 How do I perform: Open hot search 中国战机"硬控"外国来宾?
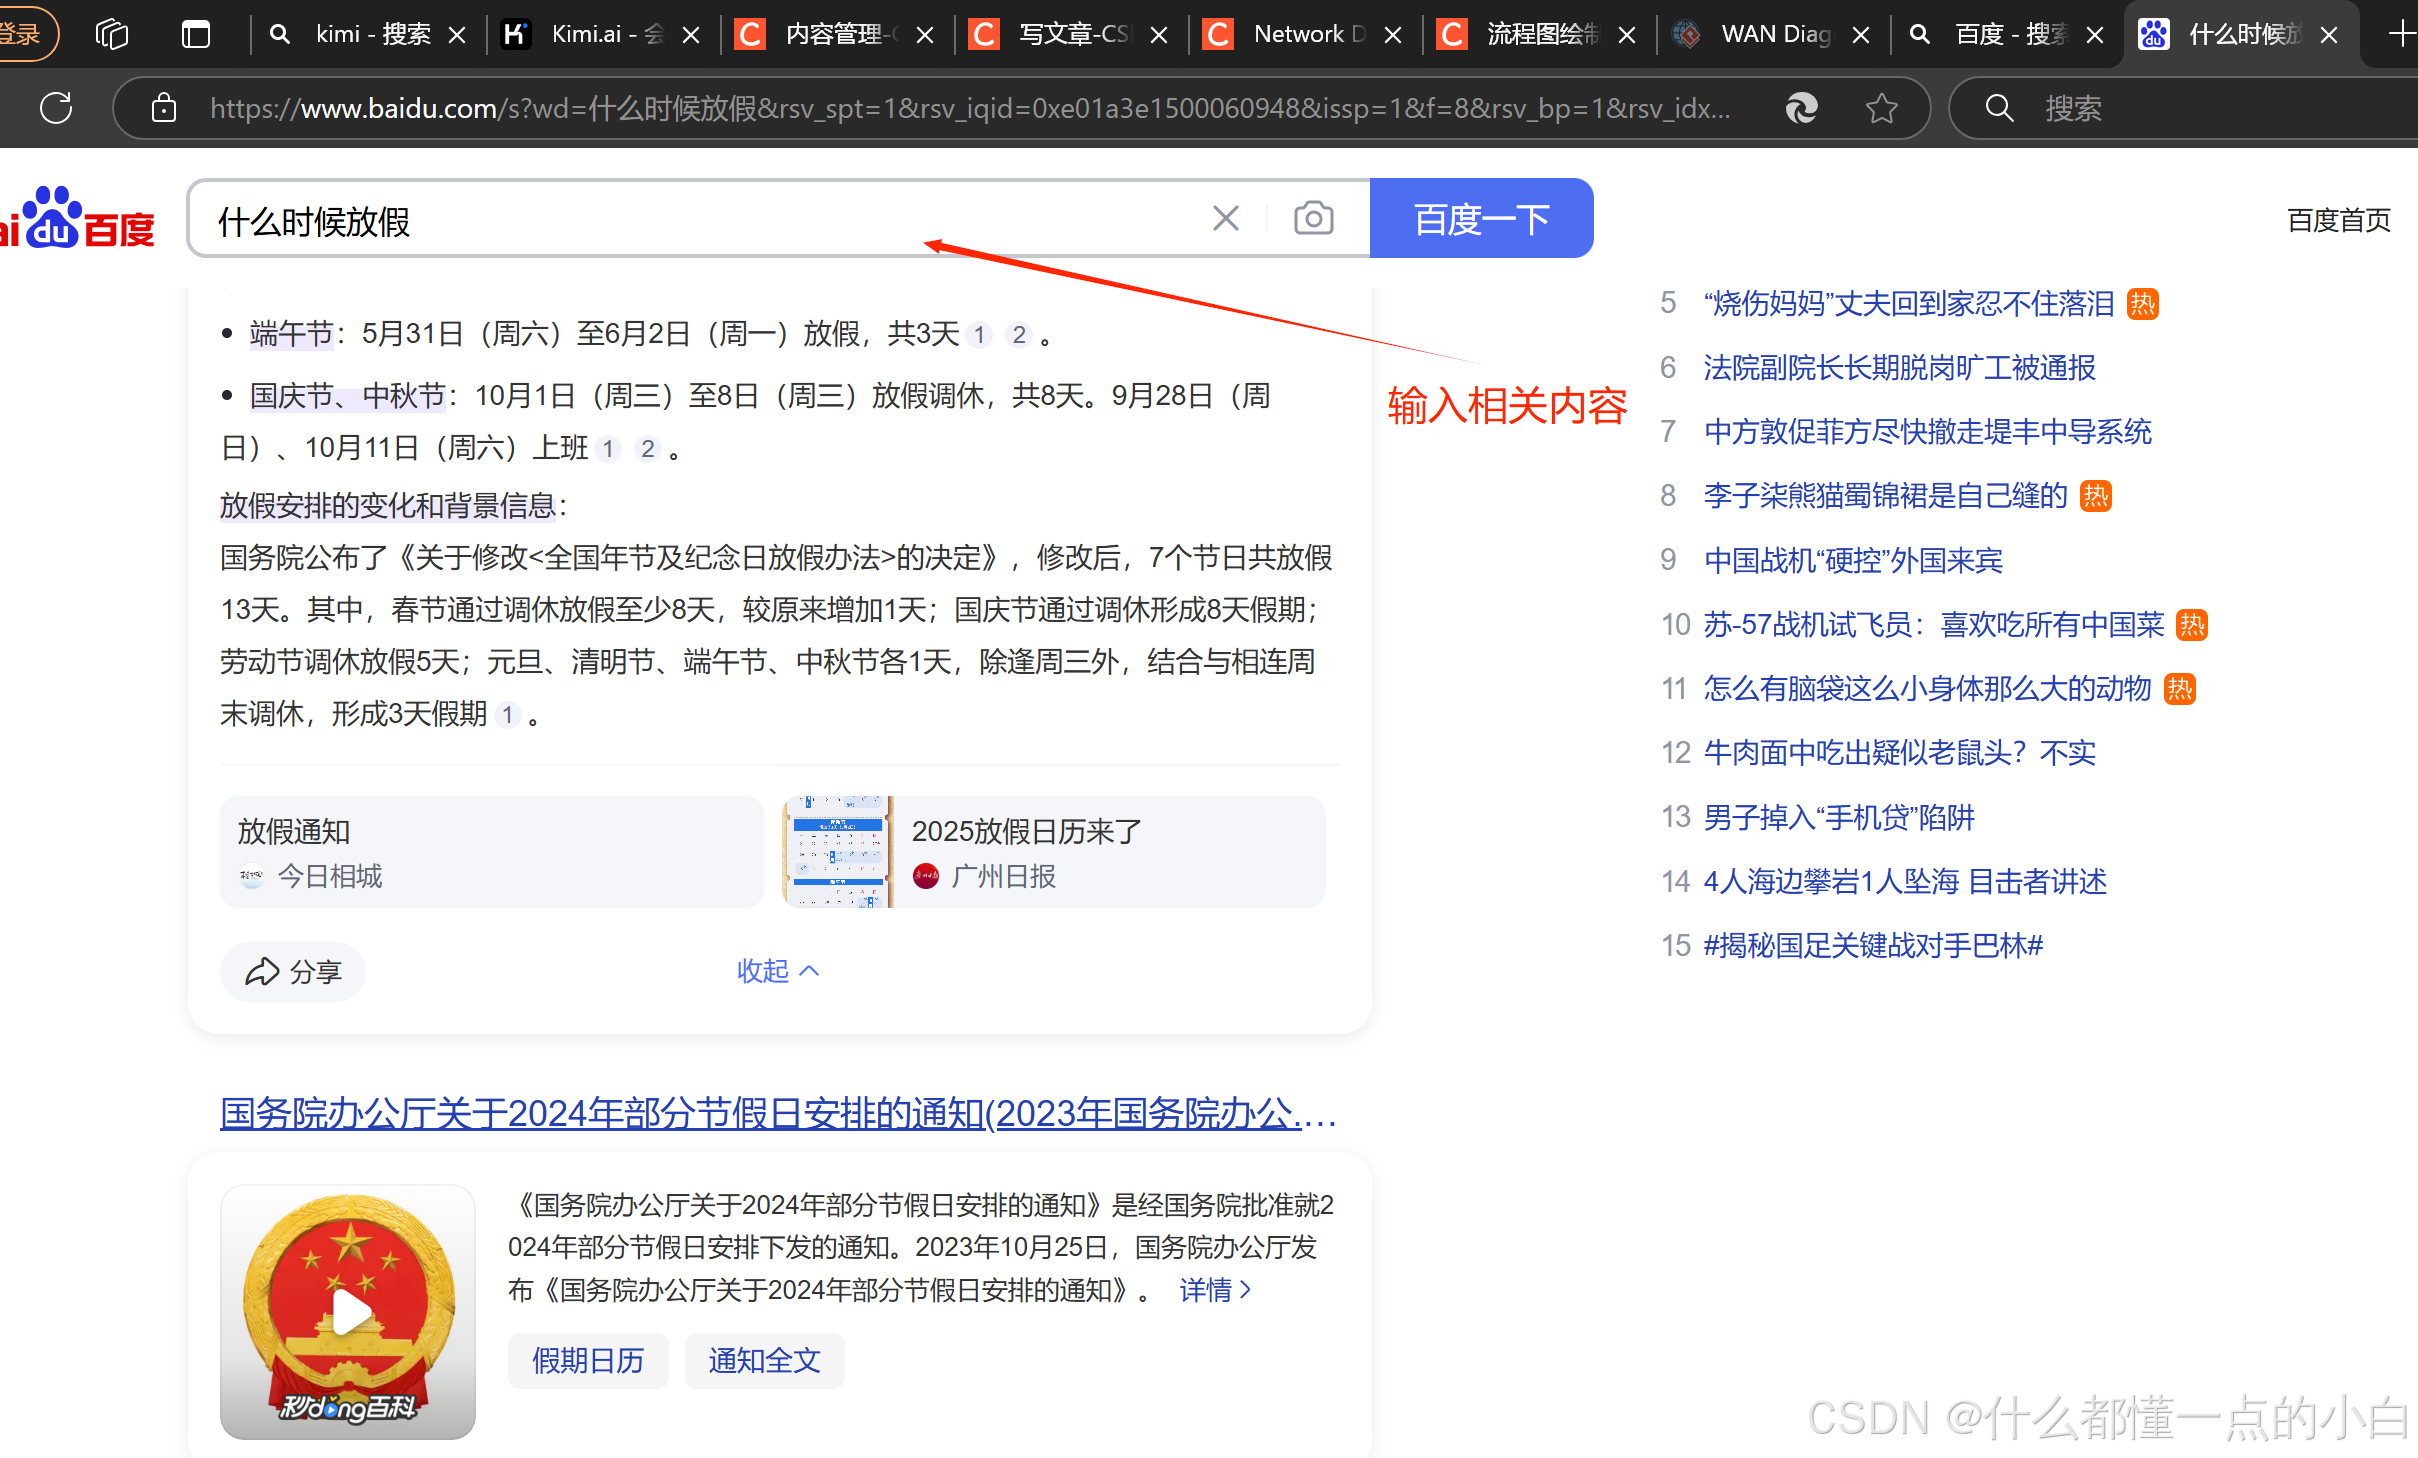pyautogui.click(x=1853, y=560)
